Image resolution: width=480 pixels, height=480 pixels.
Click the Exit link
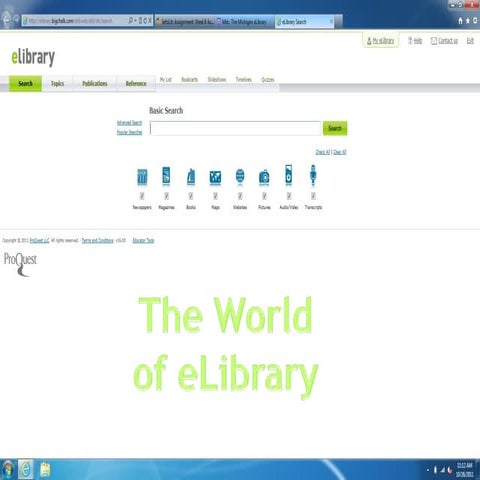point(470,41)
